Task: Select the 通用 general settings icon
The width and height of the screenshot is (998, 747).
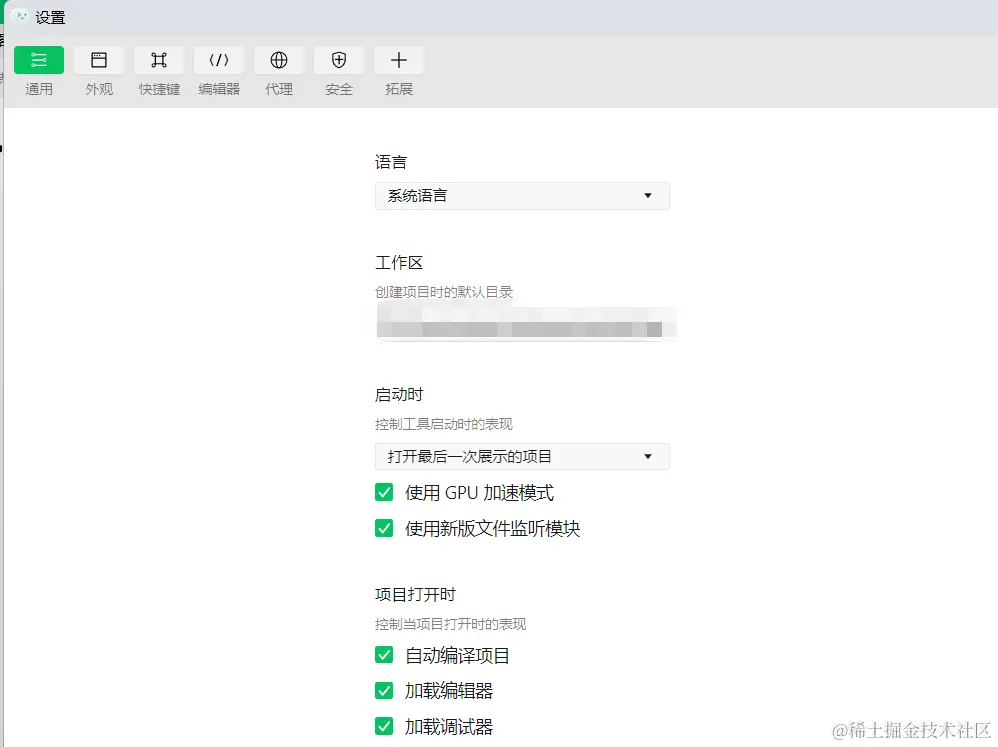Action: point(39,60)
